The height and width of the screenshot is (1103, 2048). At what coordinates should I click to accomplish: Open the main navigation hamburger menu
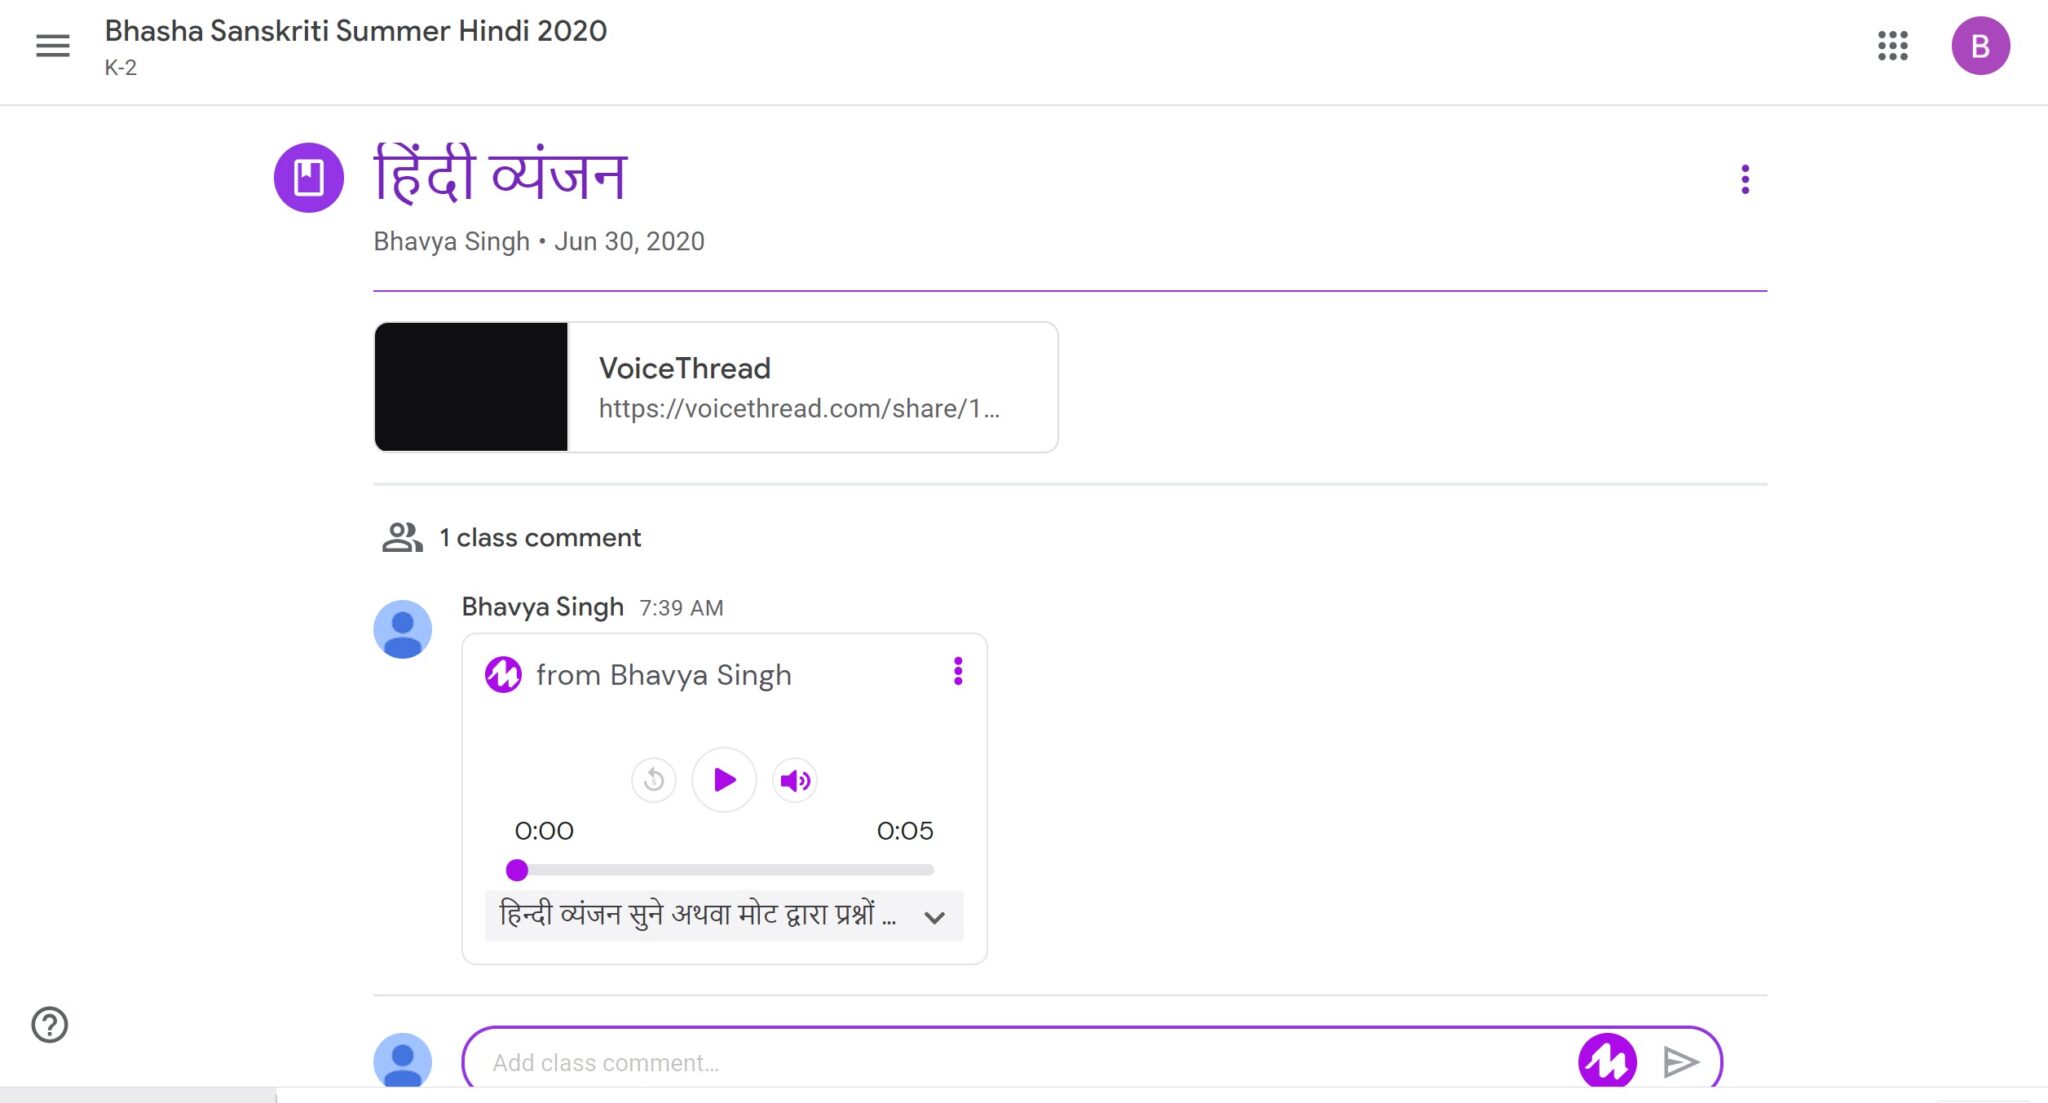click(52, 46)
